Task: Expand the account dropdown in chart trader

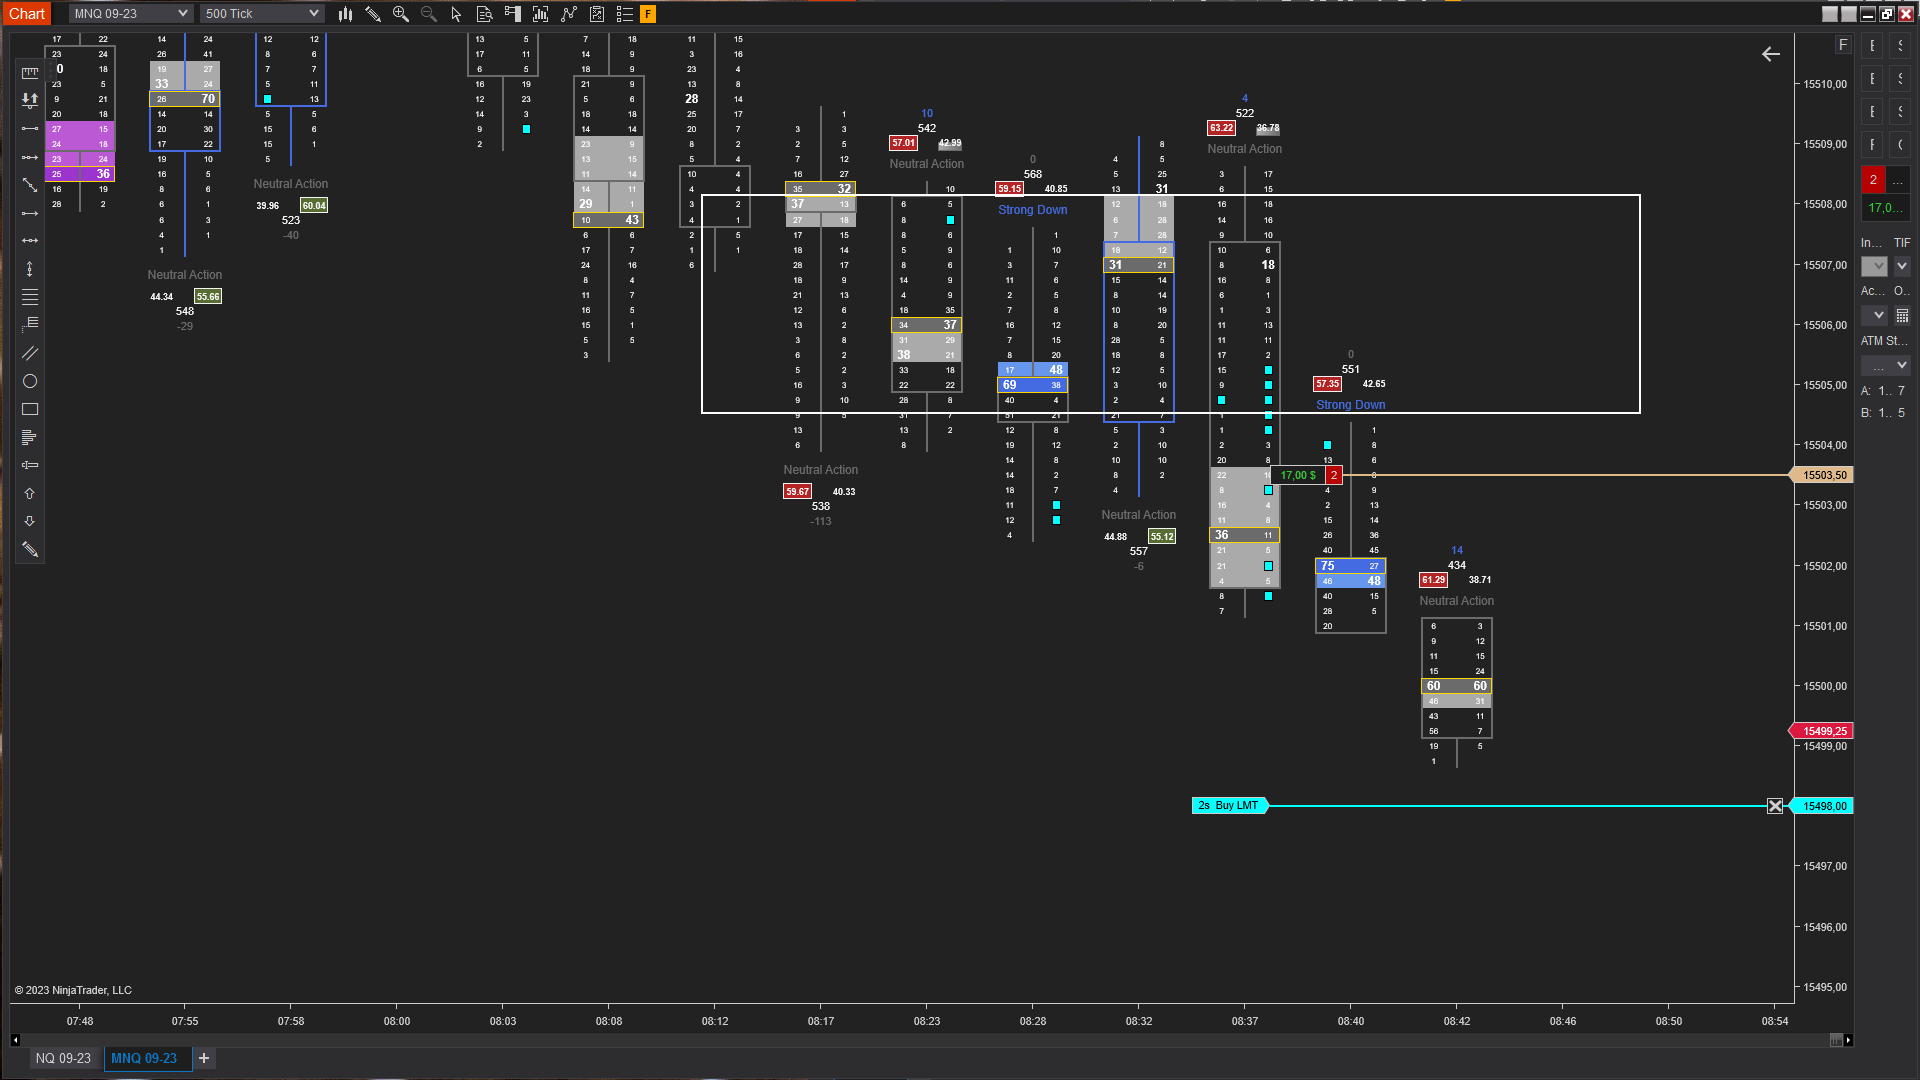Action: click(1875, 315)
